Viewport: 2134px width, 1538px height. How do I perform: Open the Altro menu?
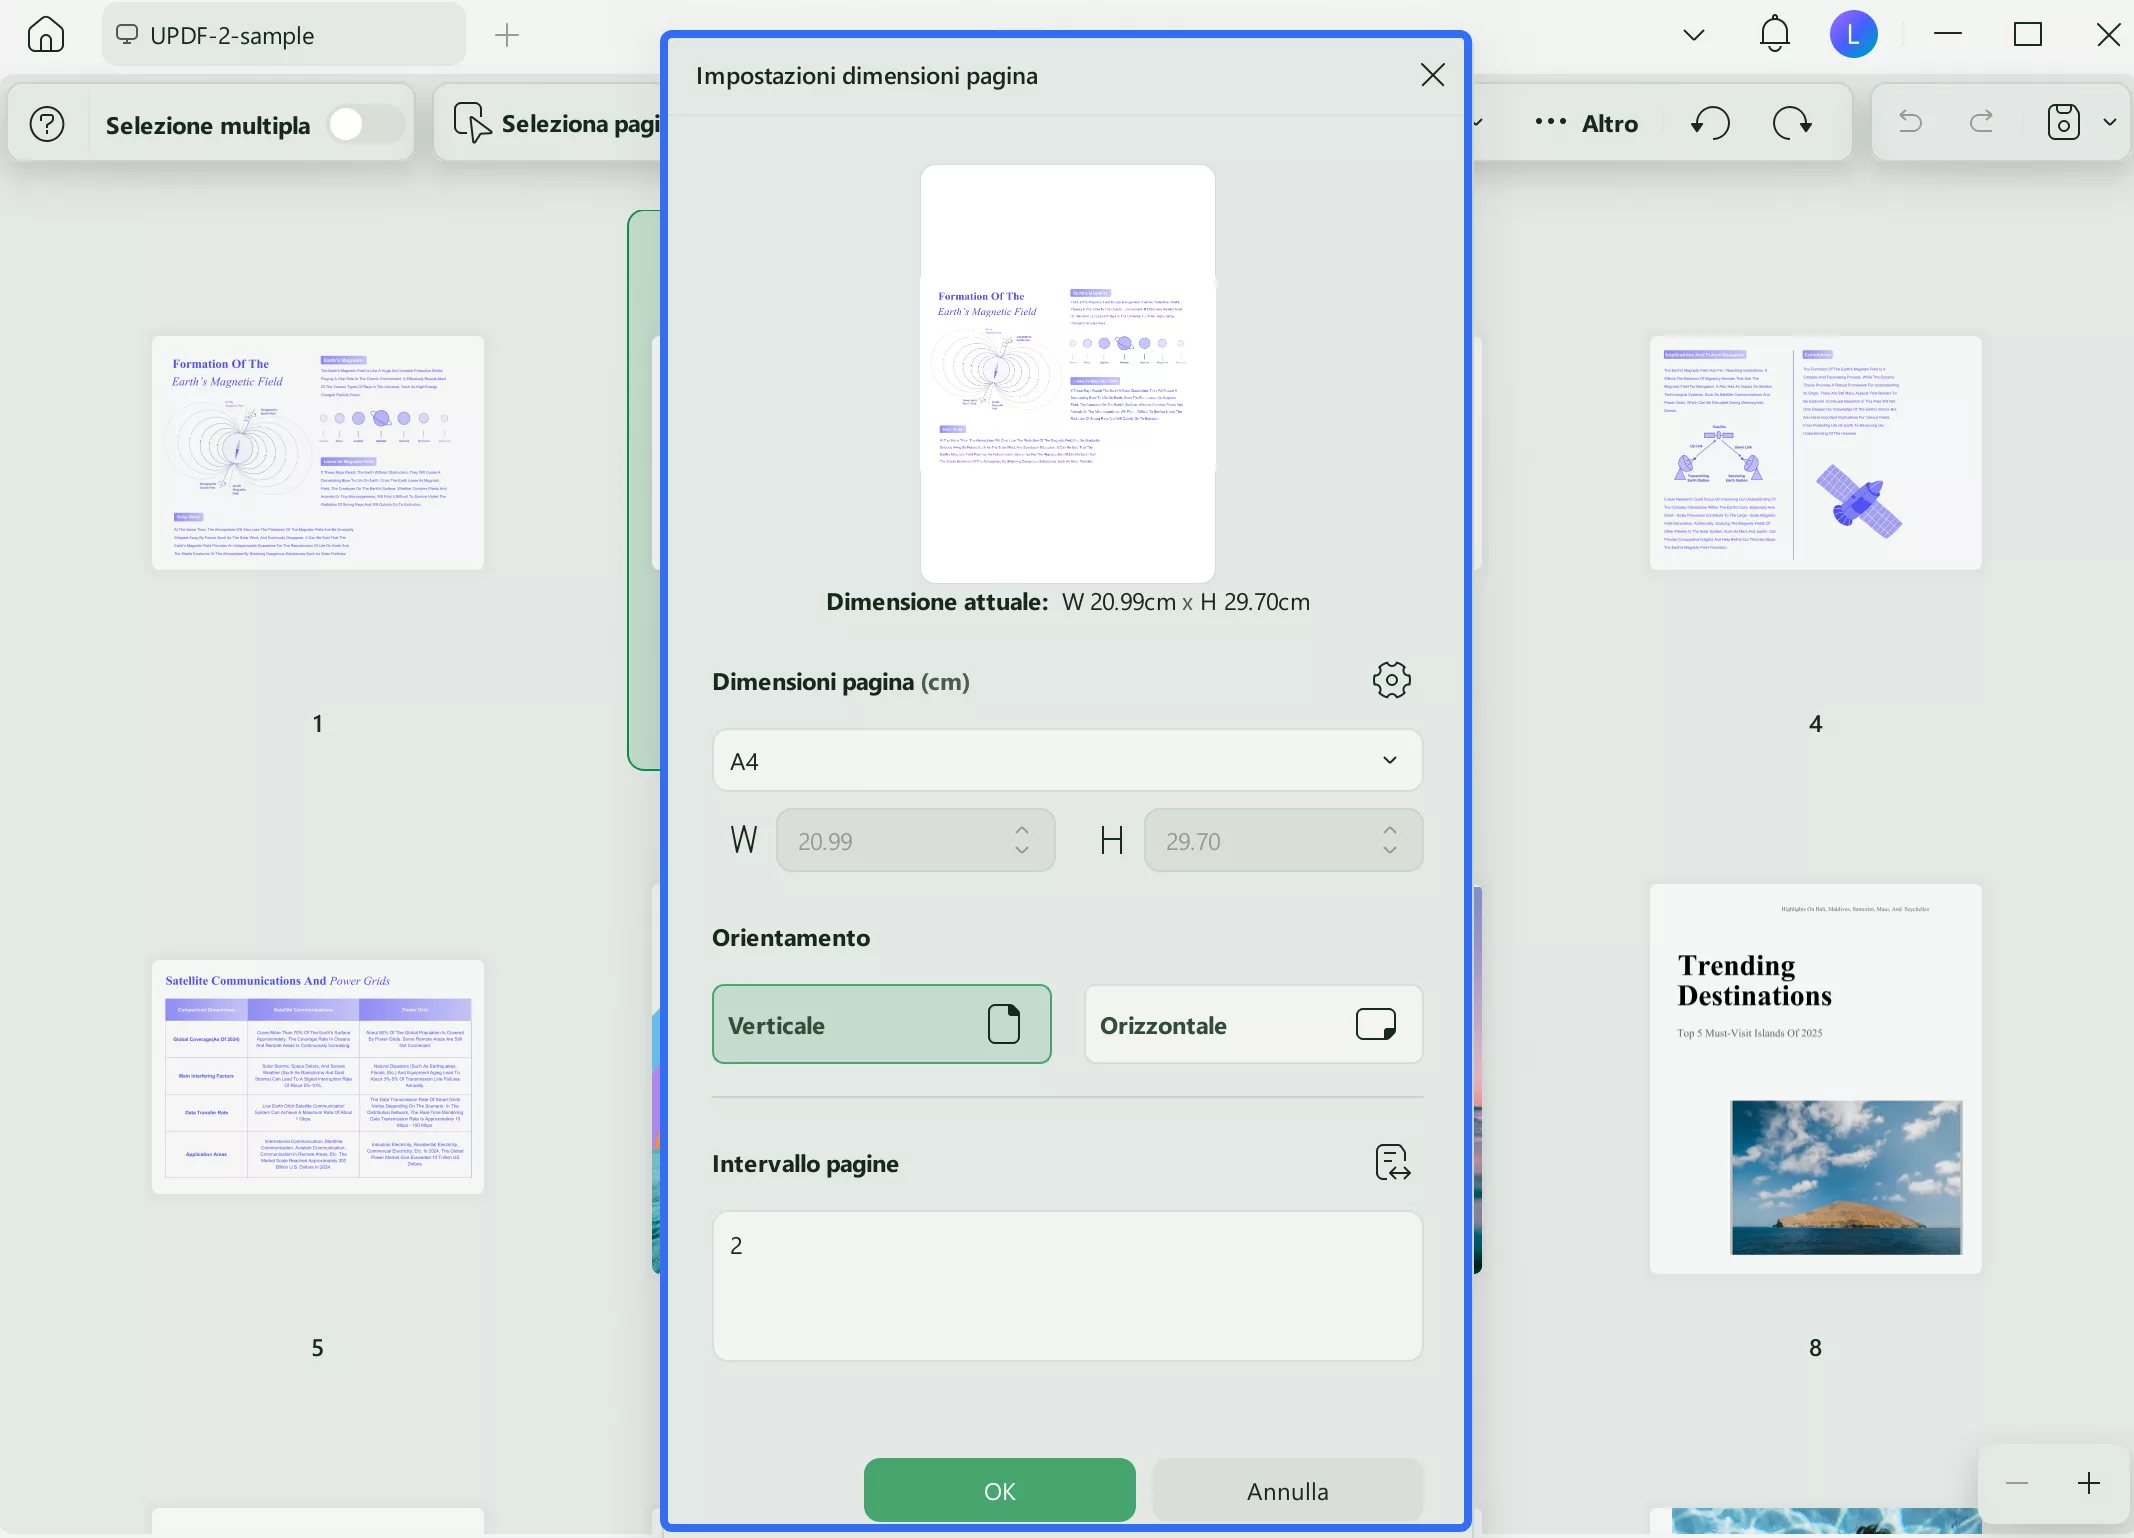[1588, 123]
